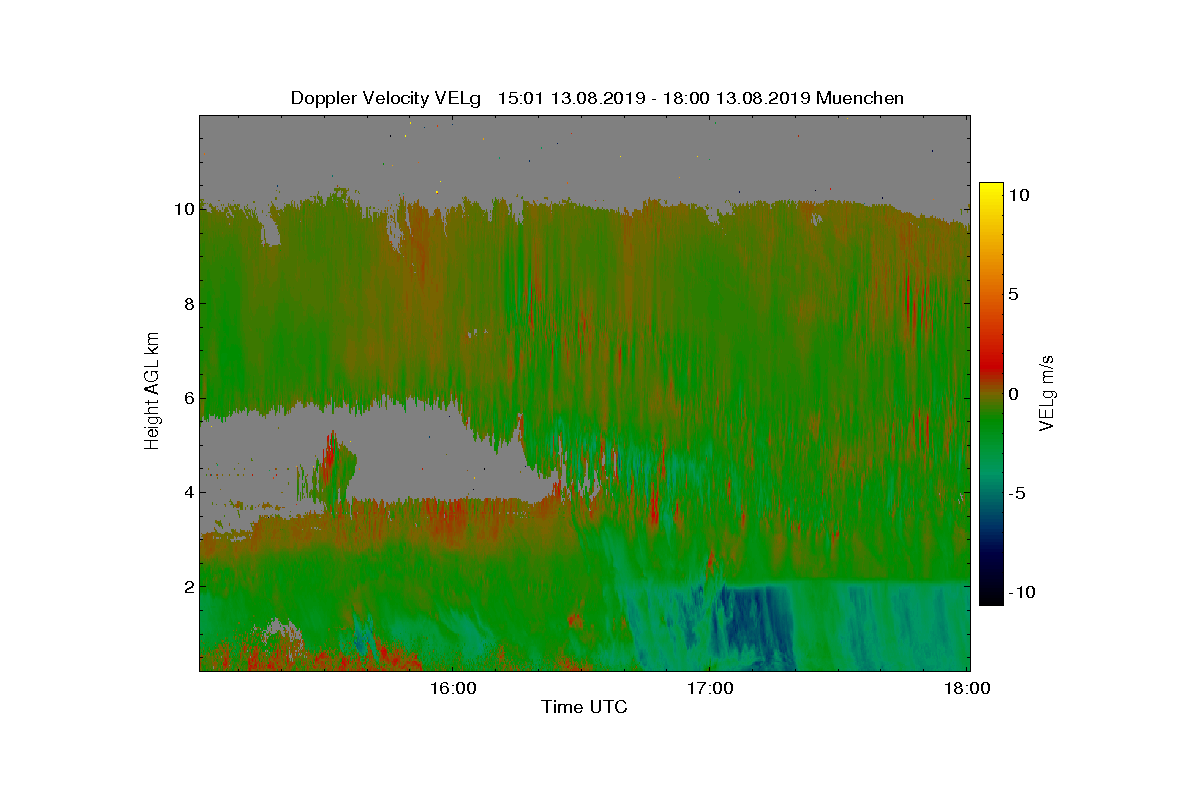Click the plot title 'Doppler Velocity VELg'
This screenshot has width=1200, height=800.
click(x=385, y=98)
